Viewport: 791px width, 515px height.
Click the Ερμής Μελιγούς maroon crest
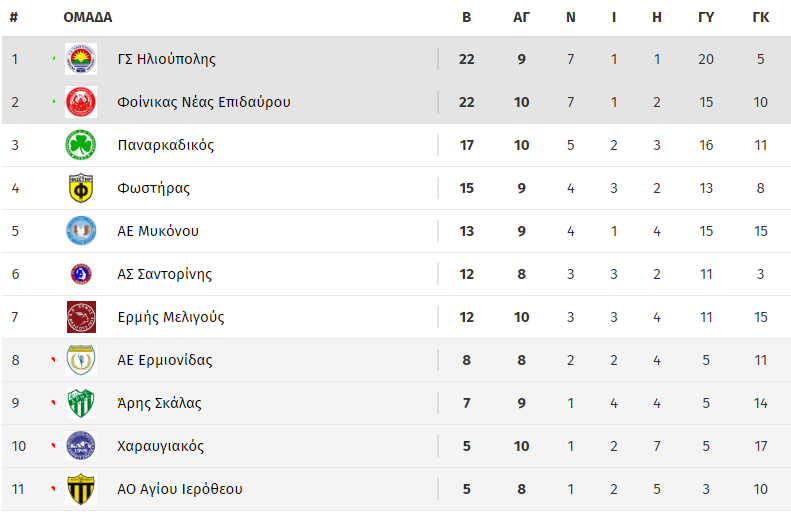click(81, 317)
